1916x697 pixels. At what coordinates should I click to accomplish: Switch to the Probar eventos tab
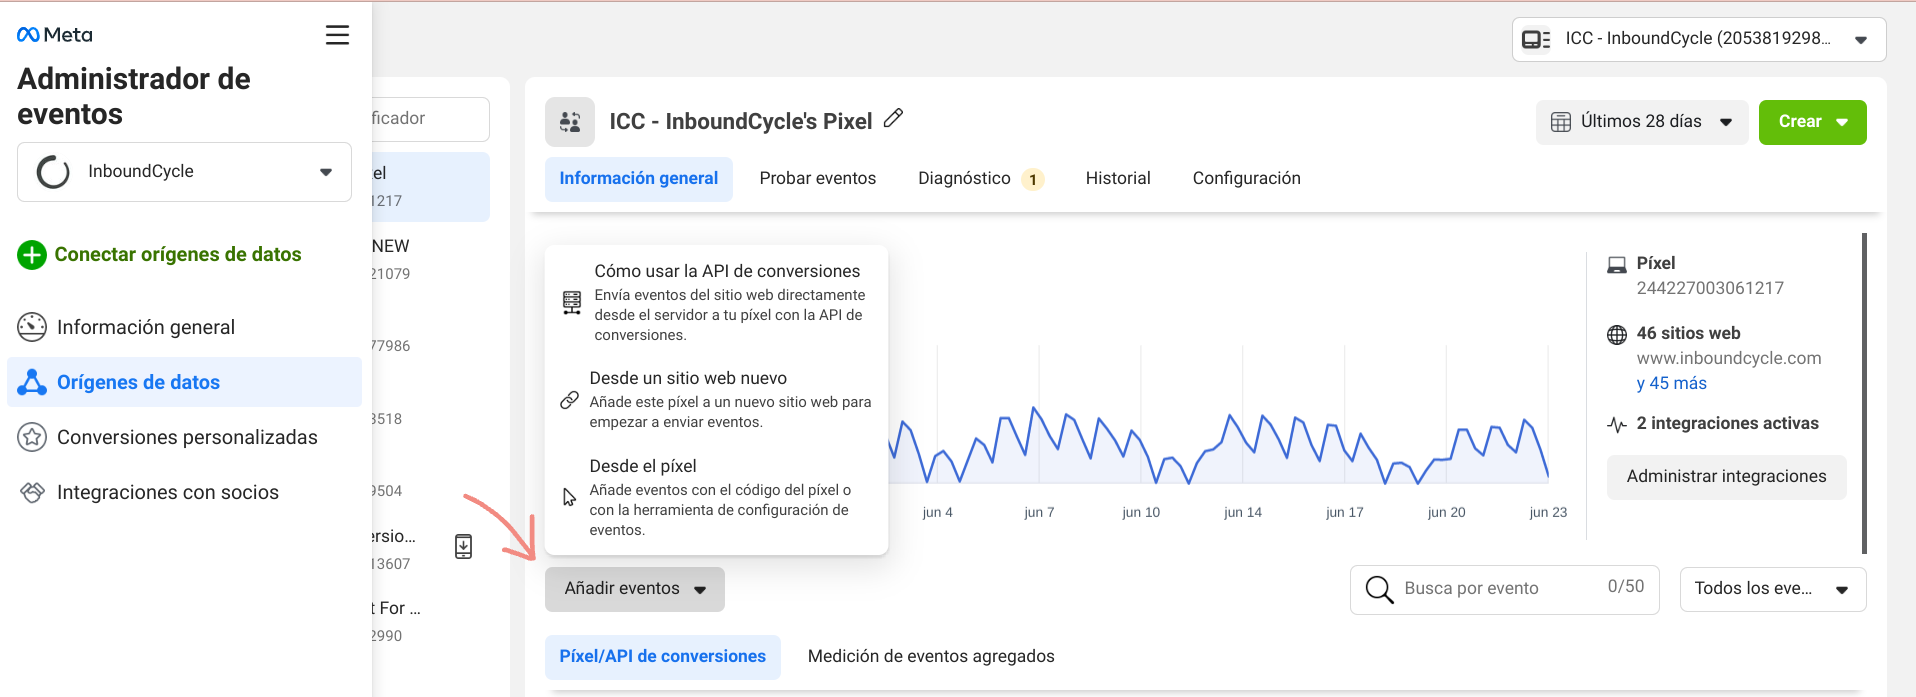tap(817, 179)
